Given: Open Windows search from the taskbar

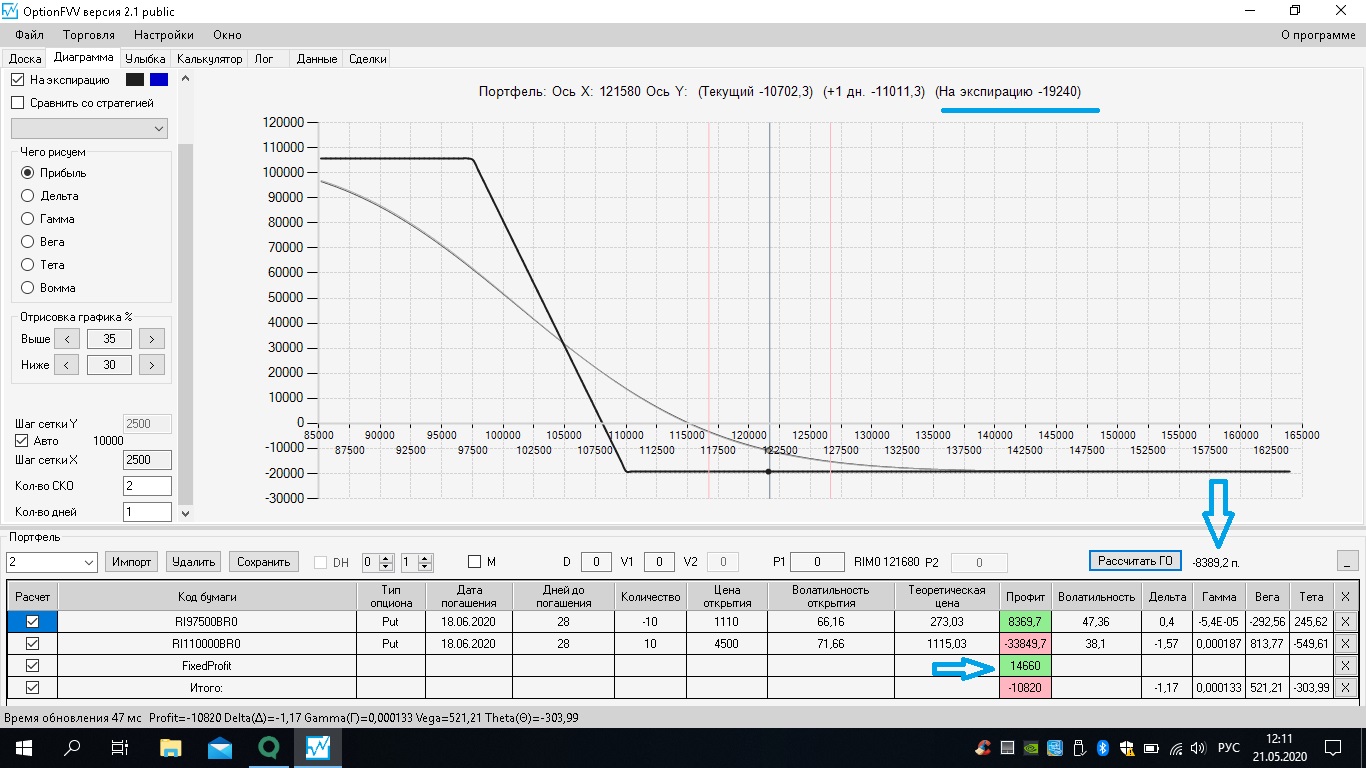Looking at the screenshot, I should pos(72,747).
